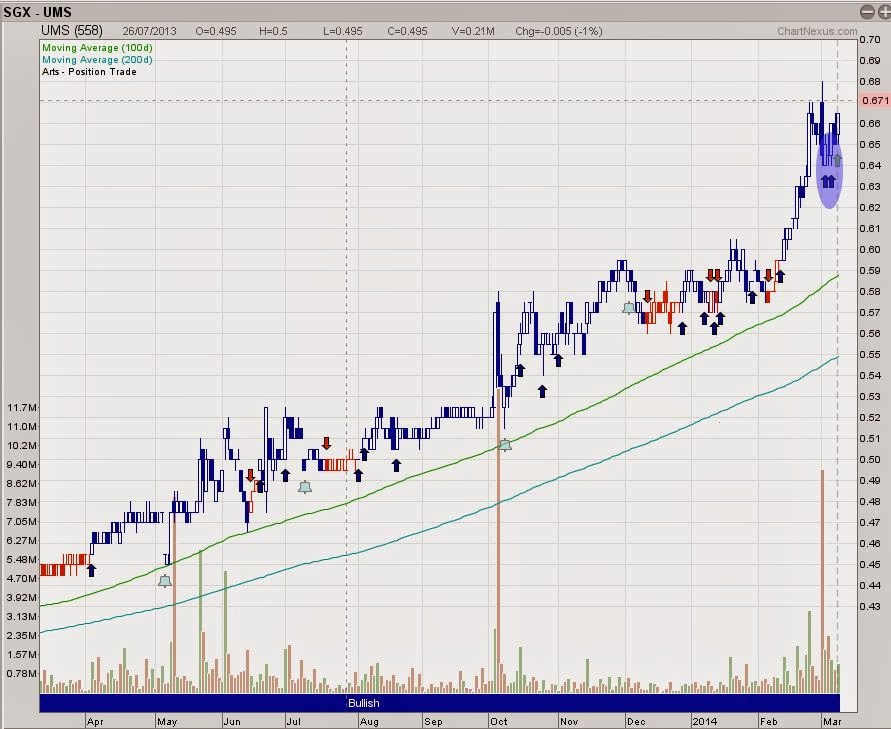Click the '0.50' price axis label

(x=870, y=460)
